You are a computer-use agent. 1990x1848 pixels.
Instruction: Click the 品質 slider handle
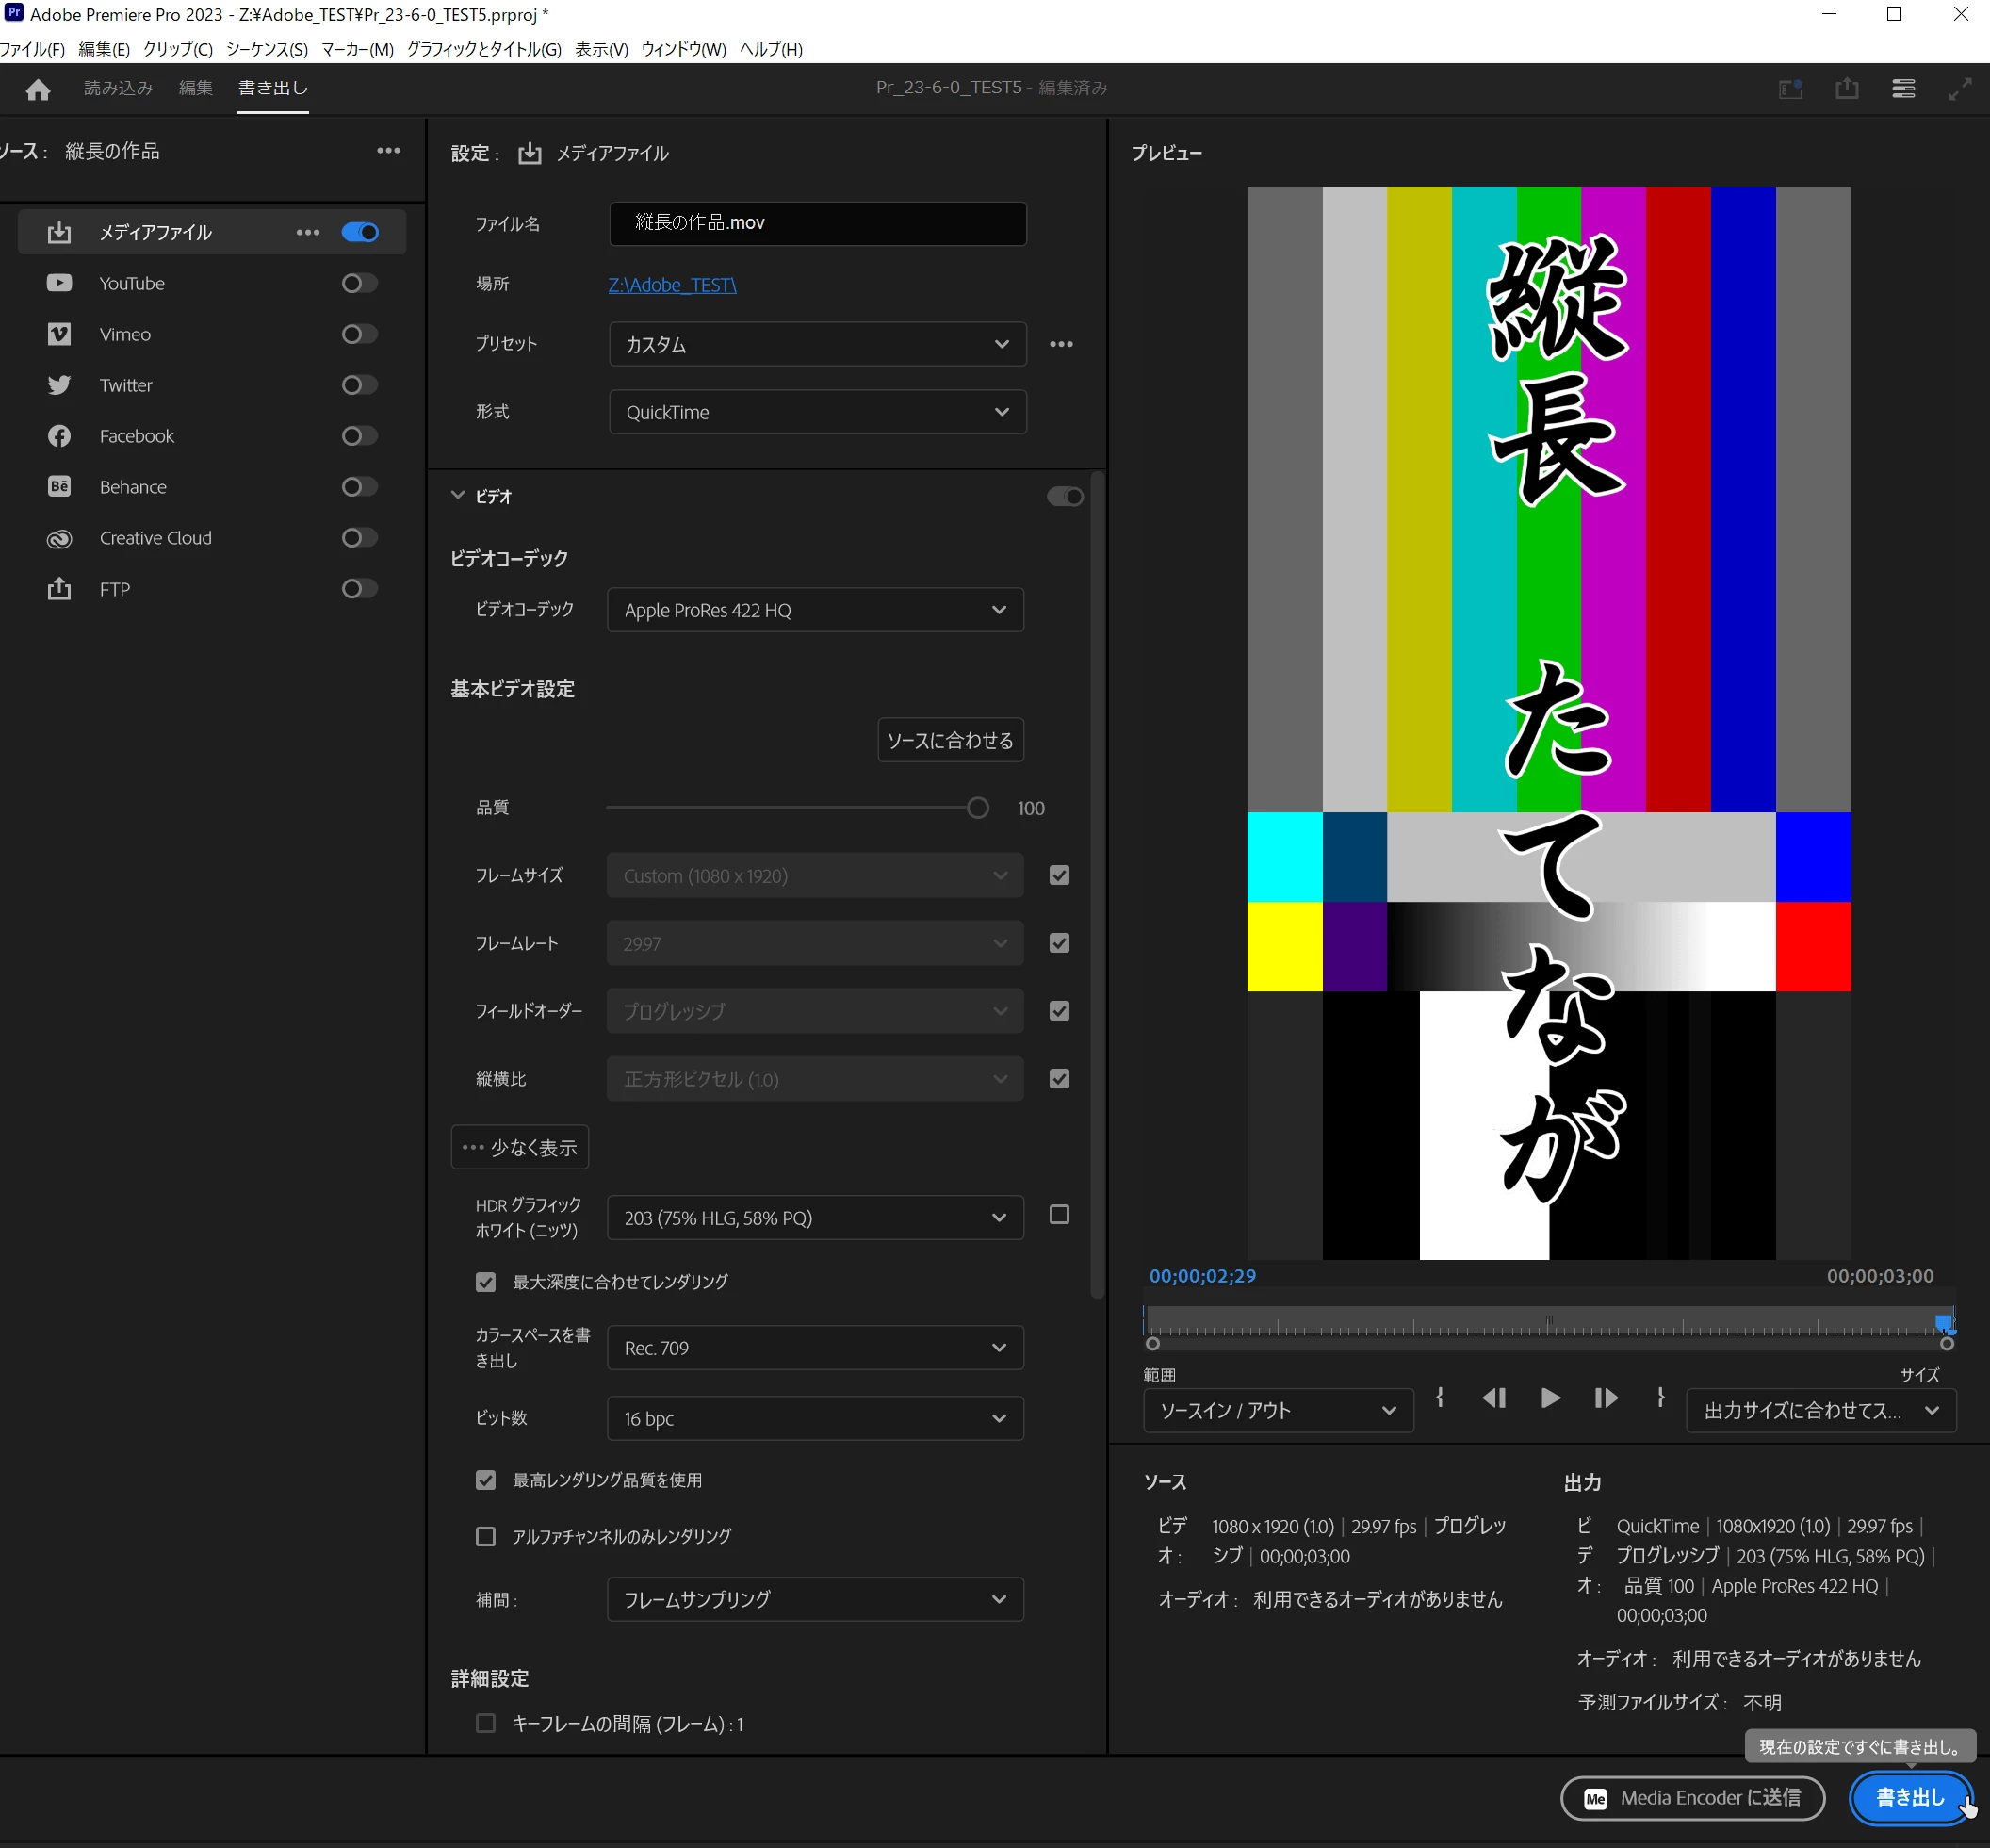[x=977, y=808]
